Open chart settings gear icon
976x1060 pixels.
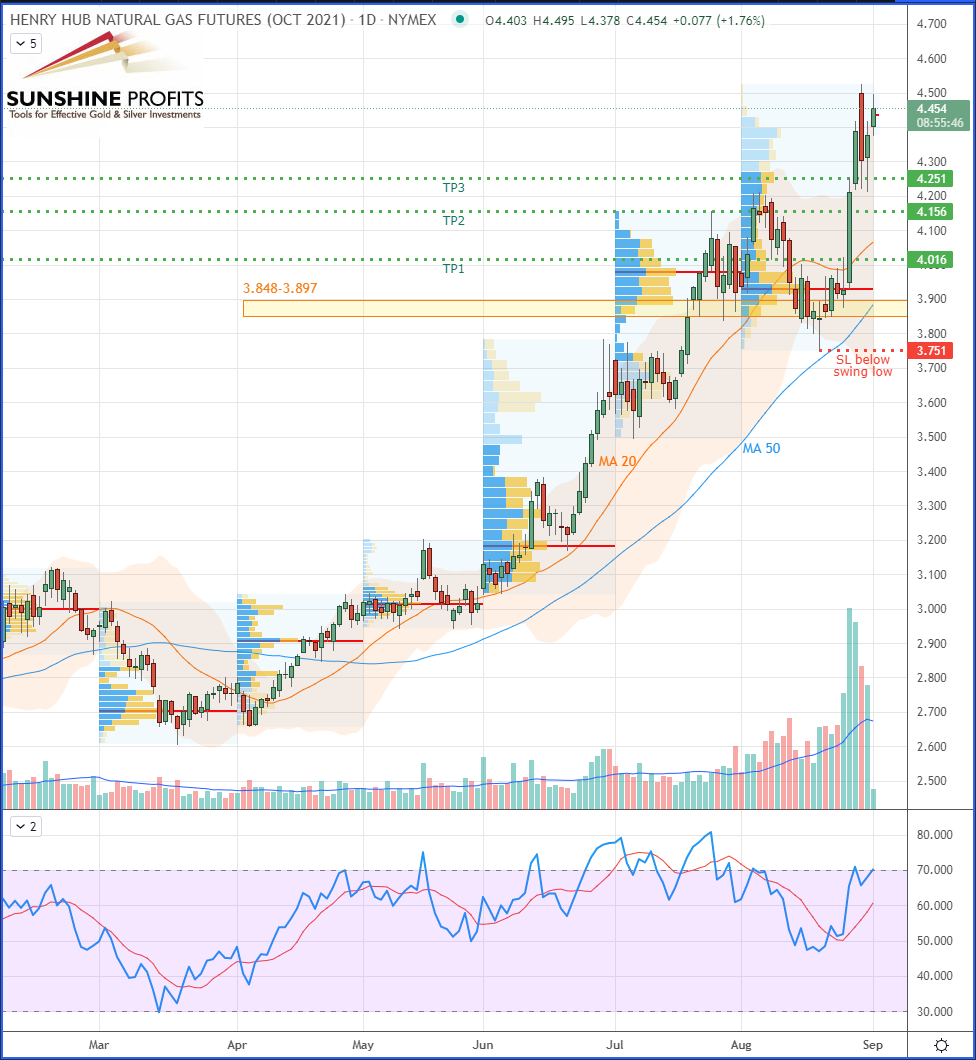941,1045
